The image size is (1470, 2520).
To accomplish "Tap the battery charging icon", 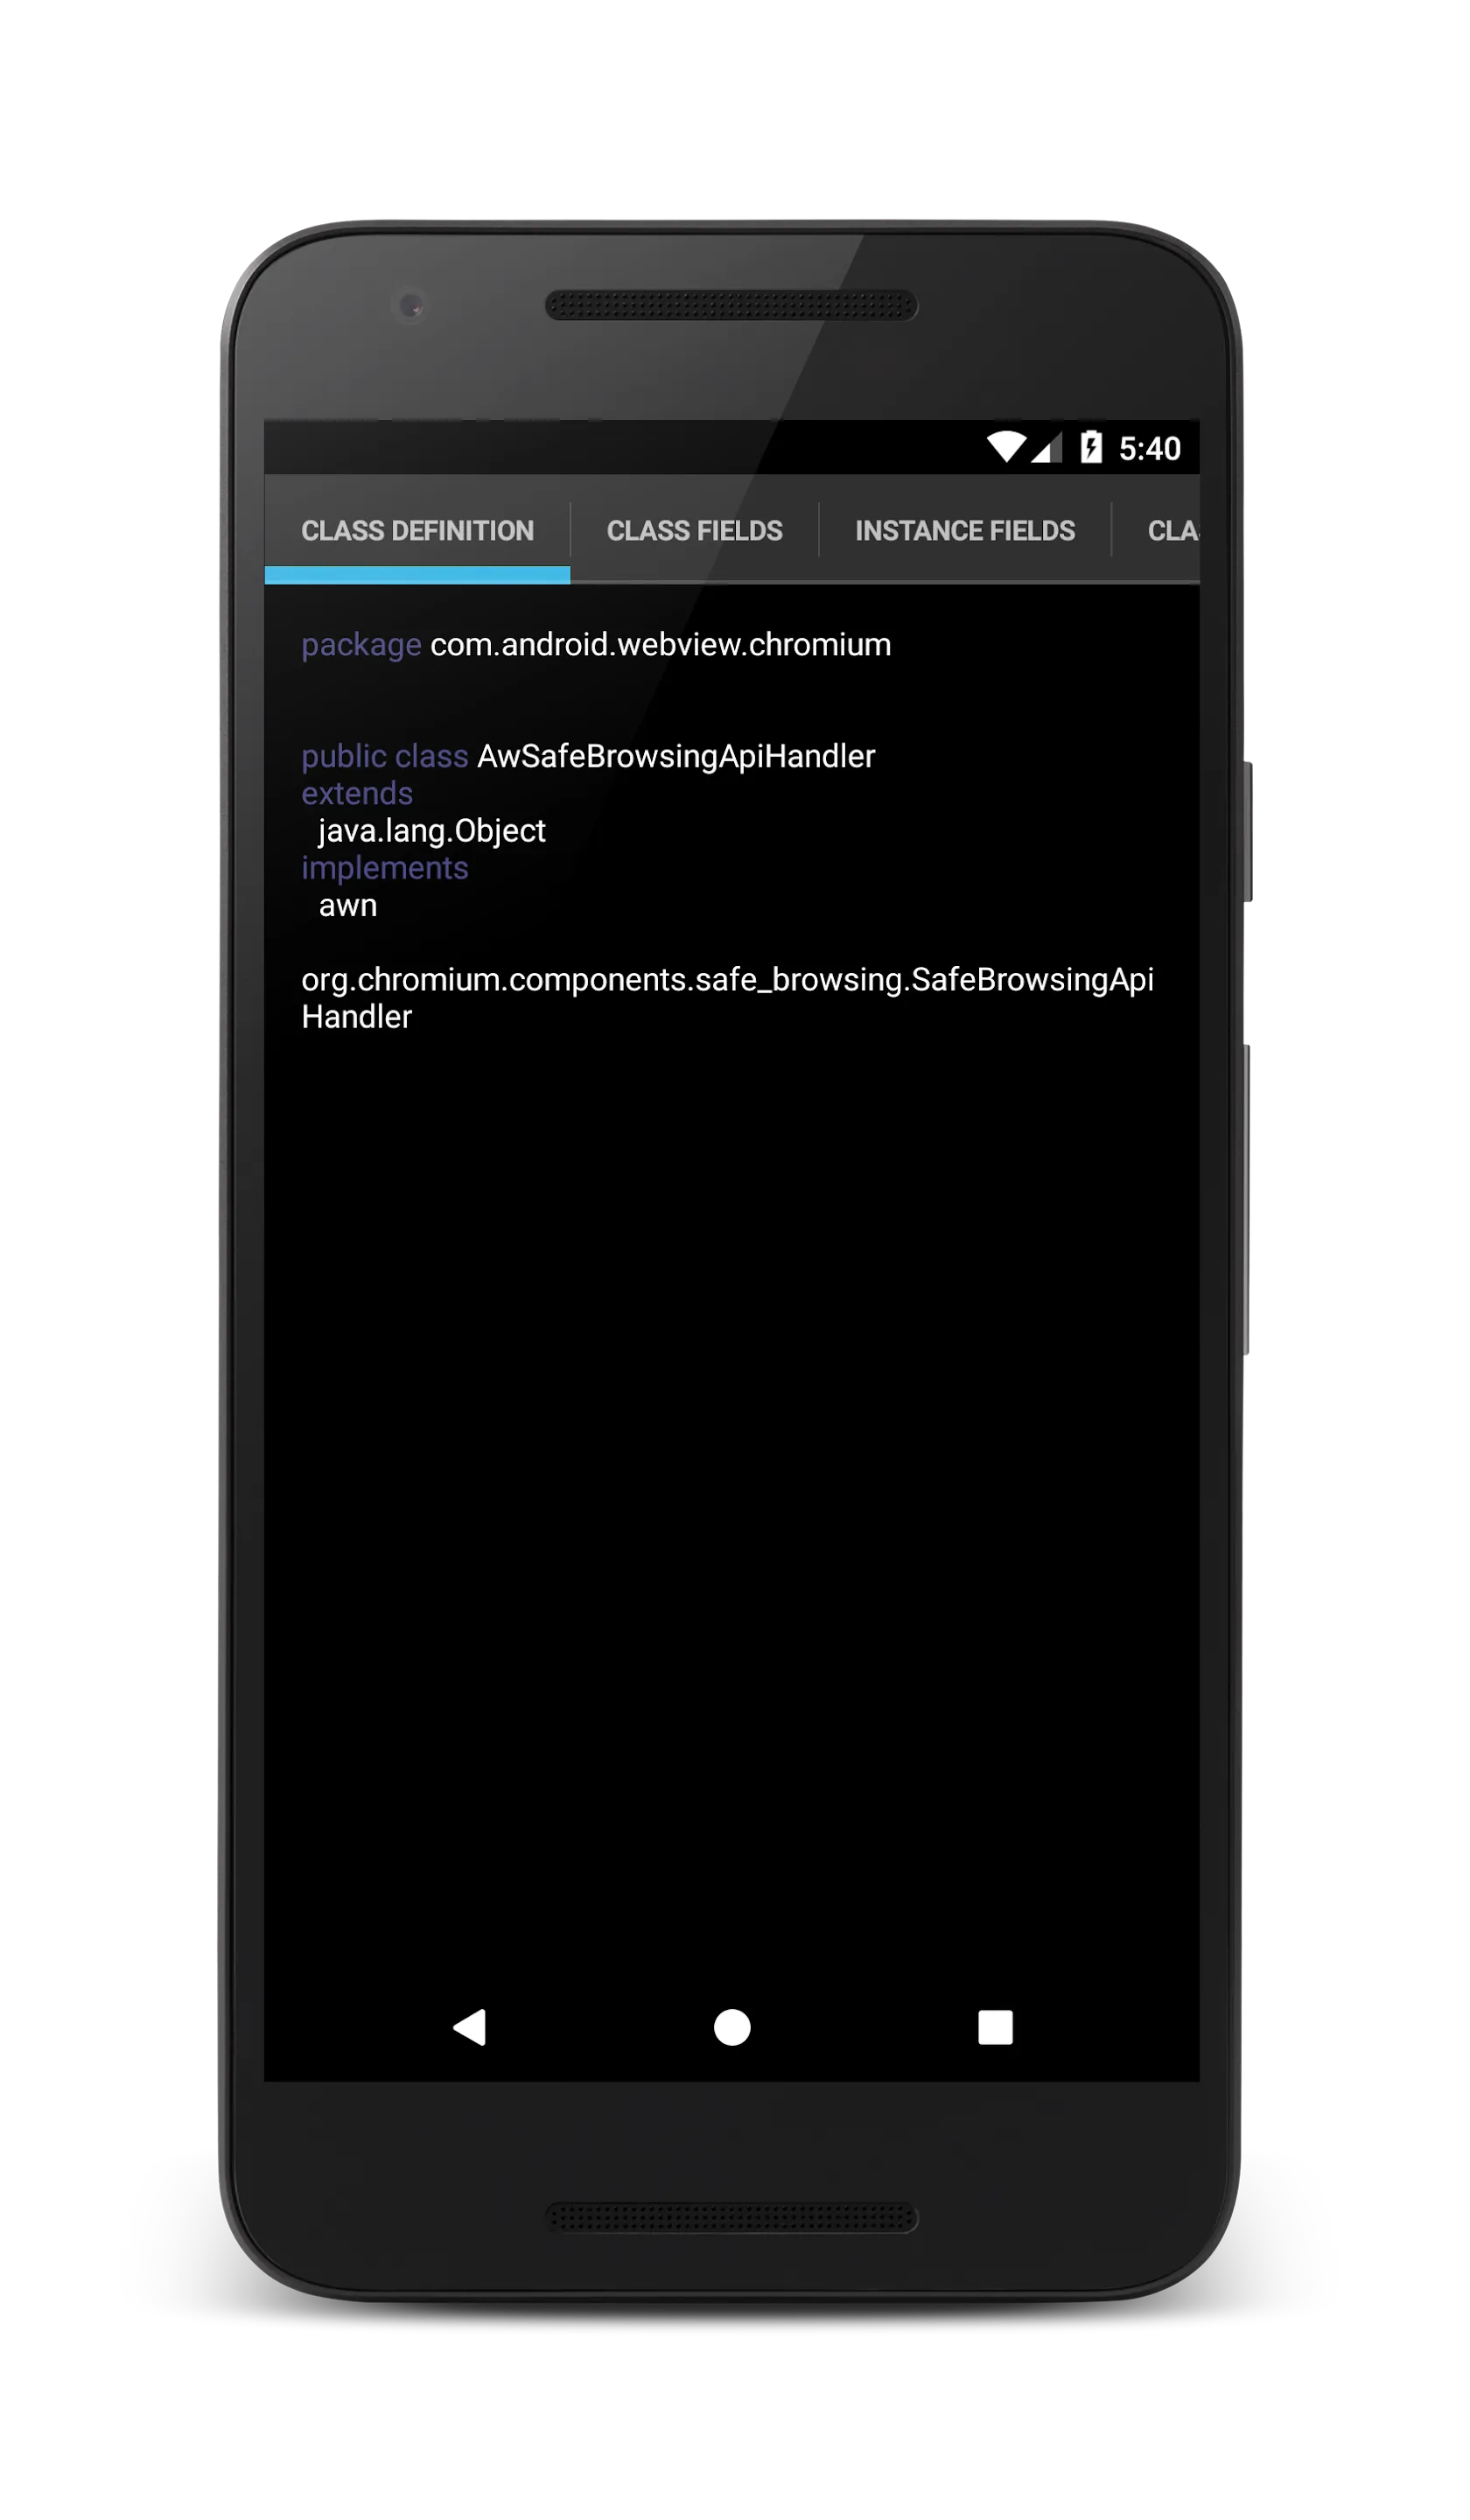I will tap(1092, 447).
